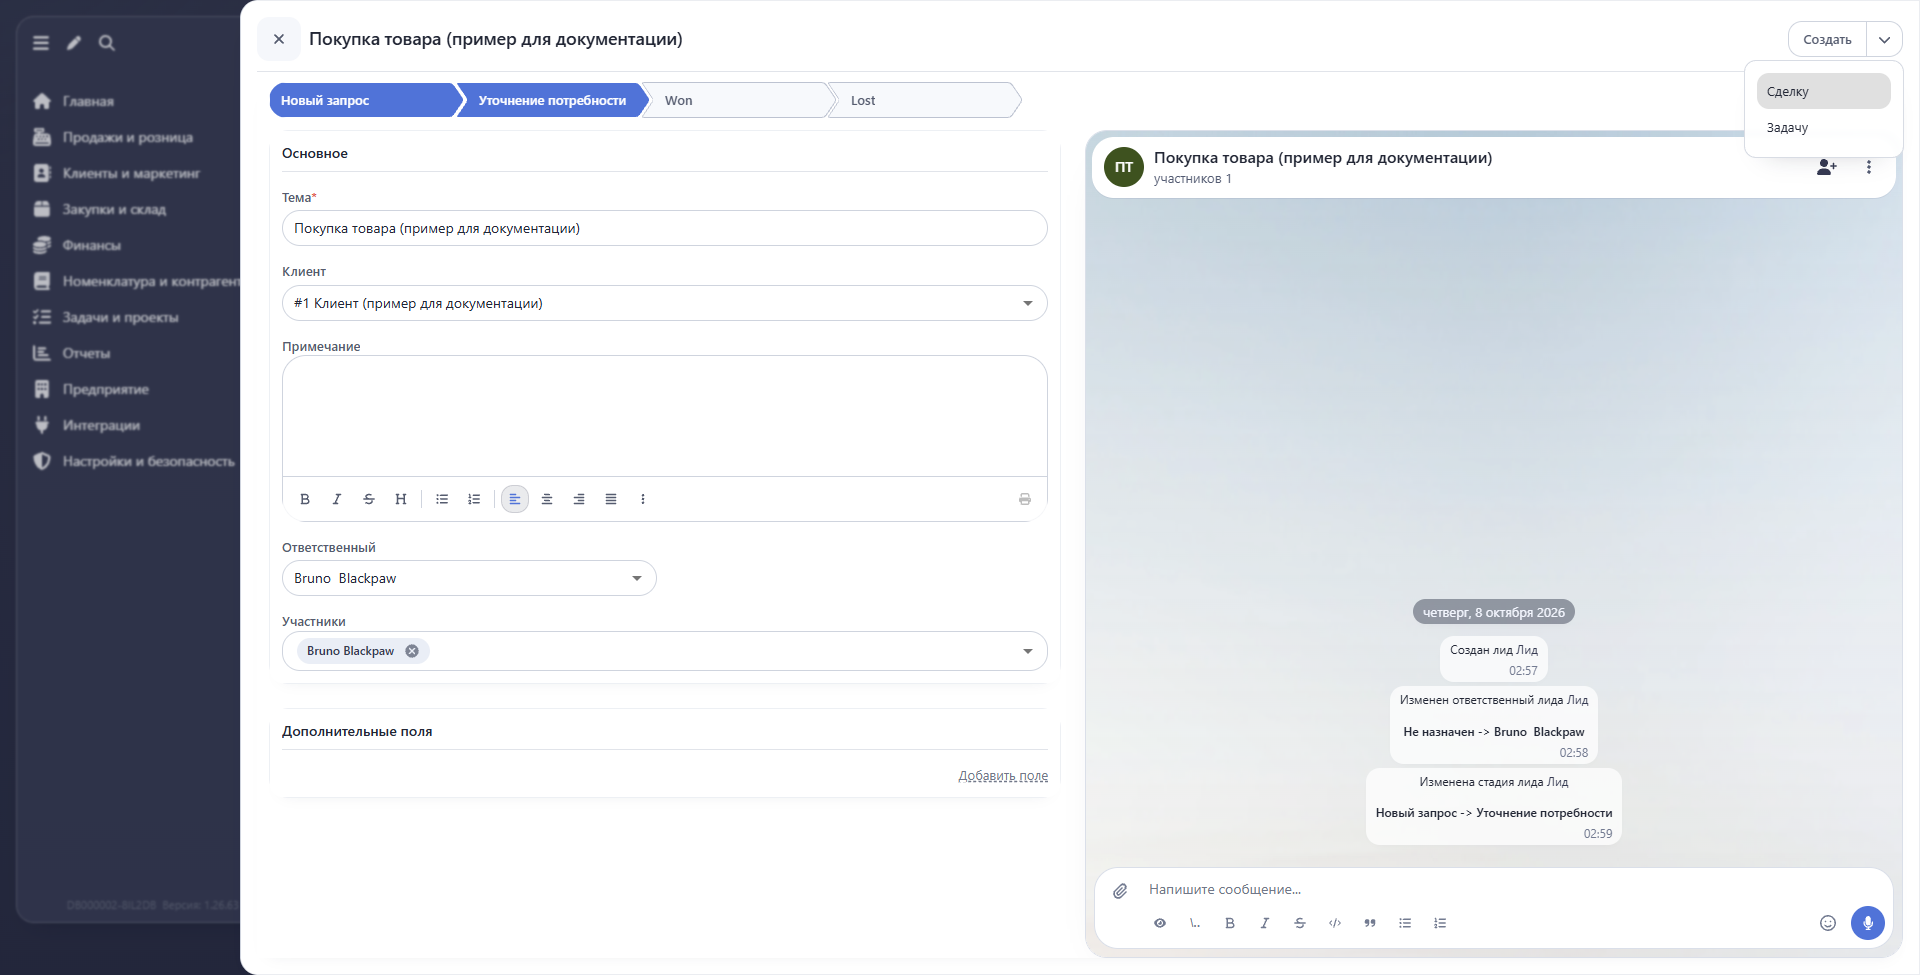Add participant to chat icon

coord(1827,167)
